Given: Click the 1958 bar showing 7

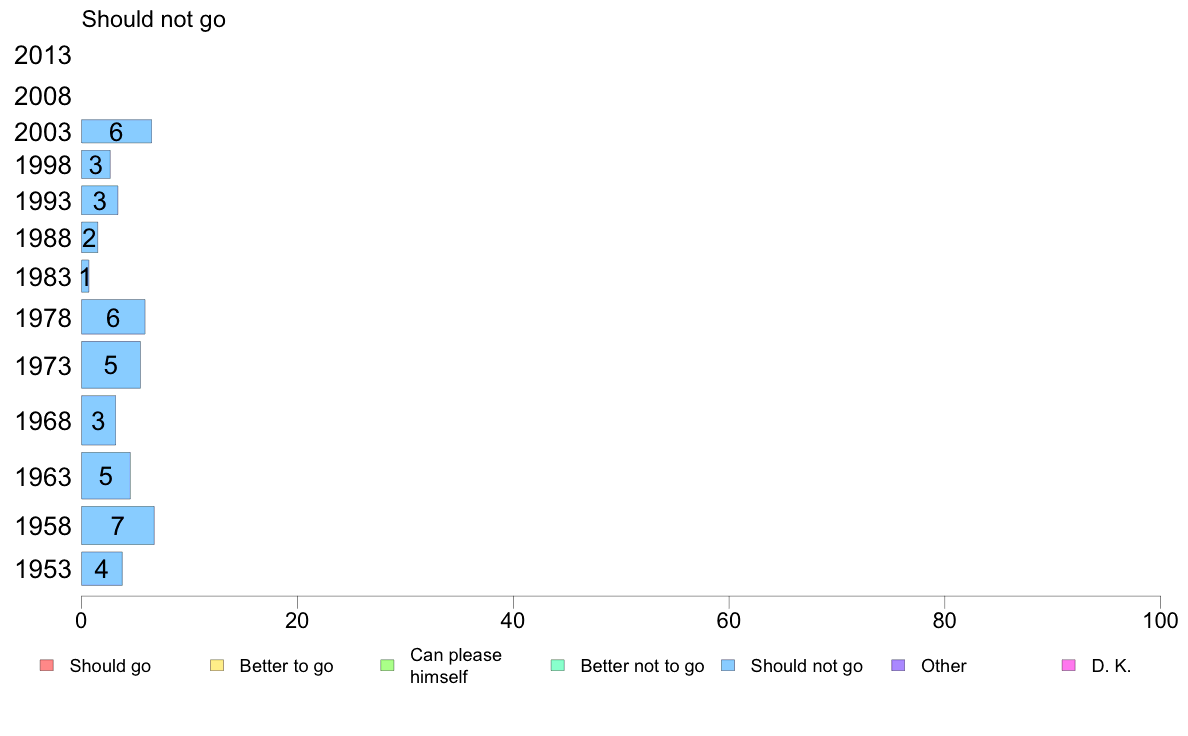Looking at the screenshot, I should (117, 525).
